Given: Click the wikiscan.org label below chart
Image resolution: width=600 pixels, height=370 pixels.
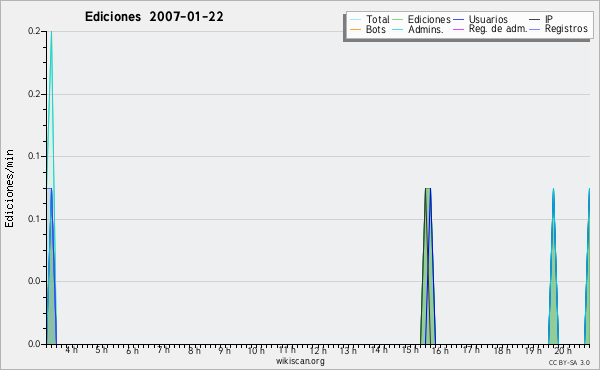Looking at the screenshot, I should pos(300,361).
